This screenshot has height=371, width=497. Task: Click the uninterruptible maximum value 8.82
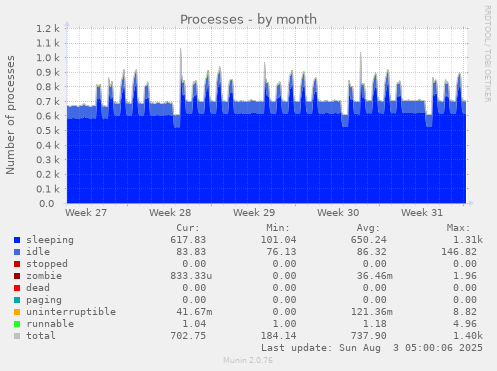(465, 312)
